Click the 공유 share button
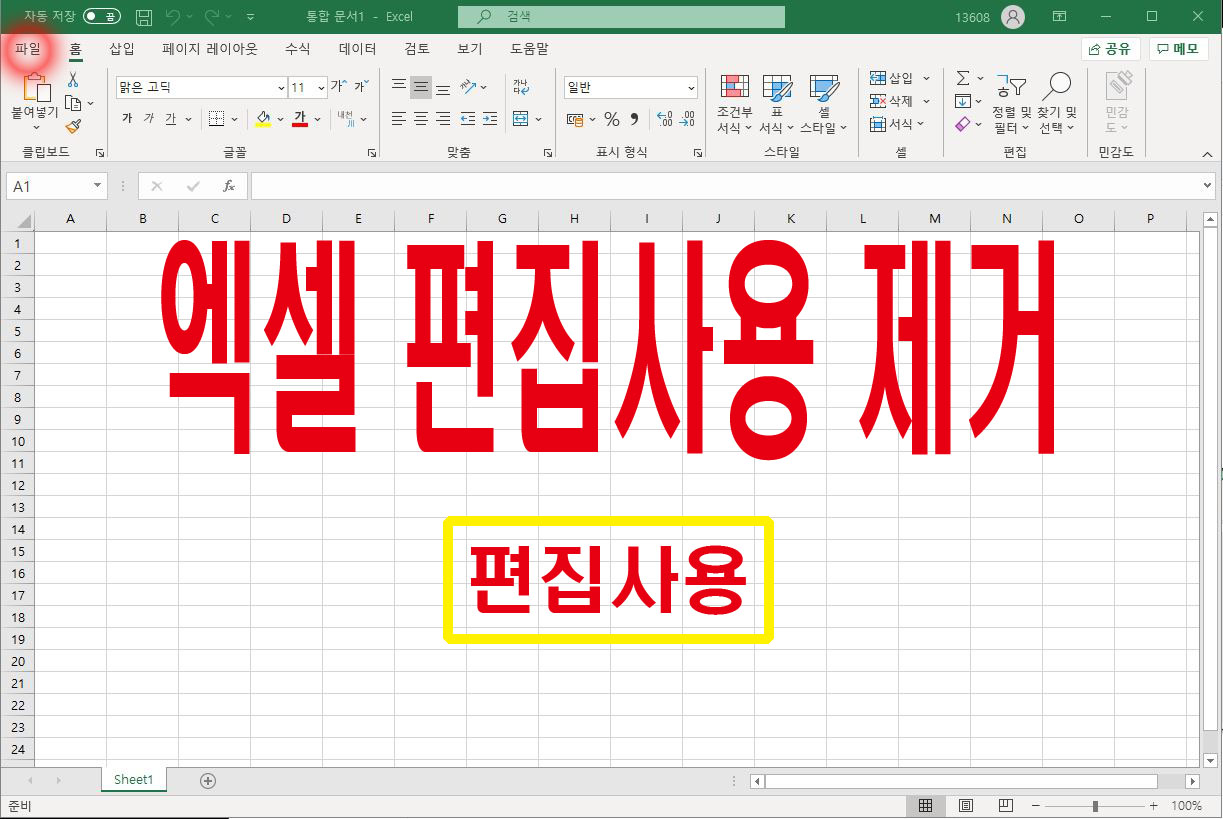 point(1110,48)
